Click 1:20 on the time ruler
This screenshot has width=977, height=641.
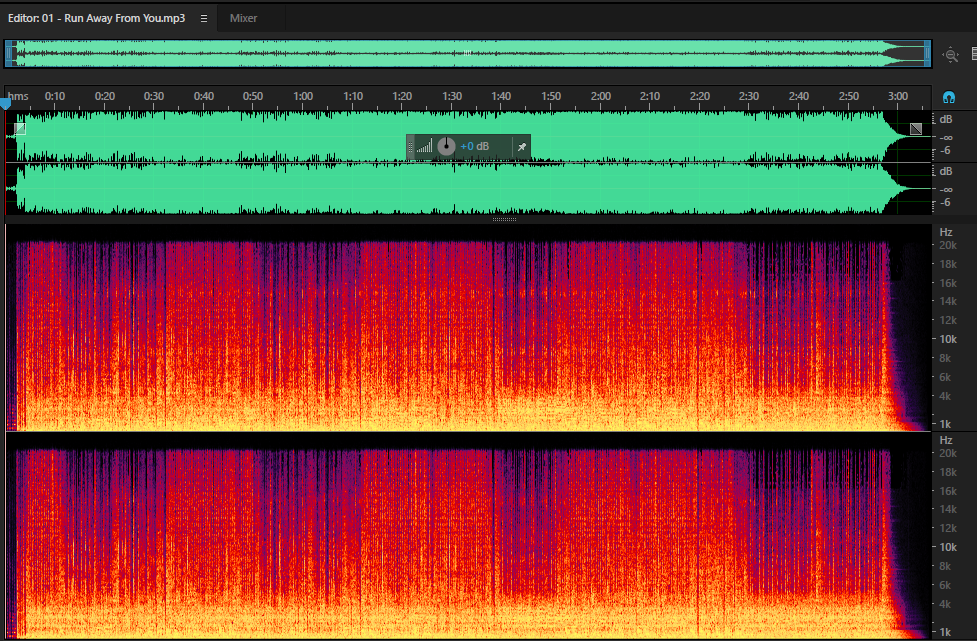402,96
